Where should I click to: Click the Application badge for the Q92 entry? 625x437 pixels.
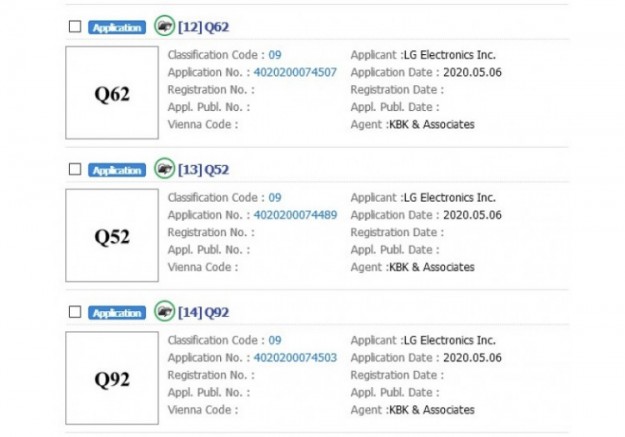coord(117,313)
